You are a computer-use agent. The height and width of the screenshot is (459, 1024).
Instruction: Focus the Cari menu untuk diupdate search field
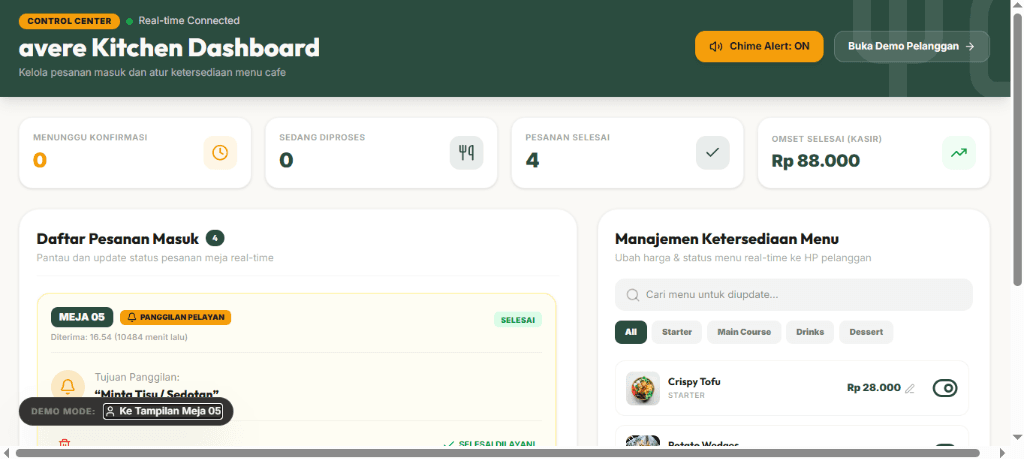coord(793,295)
